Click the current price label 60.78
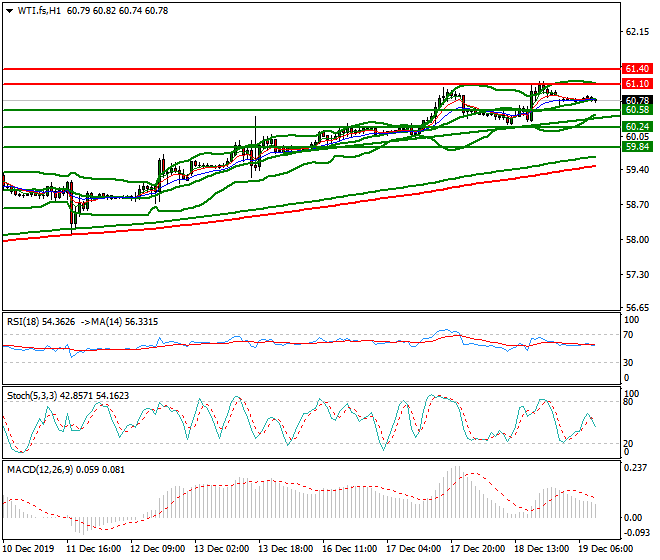This screenshot has width=660, height=560. point(637,101)
